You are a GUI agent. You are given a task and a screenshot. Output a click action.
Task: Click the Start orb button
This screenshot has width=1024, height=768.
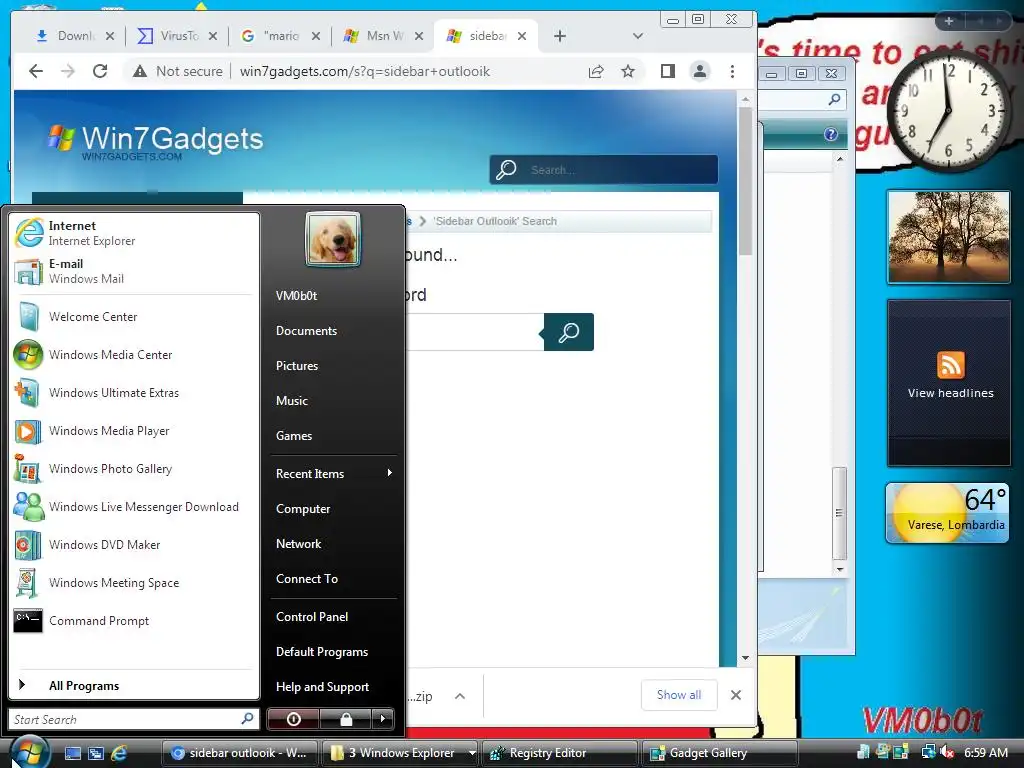(29, 752)
